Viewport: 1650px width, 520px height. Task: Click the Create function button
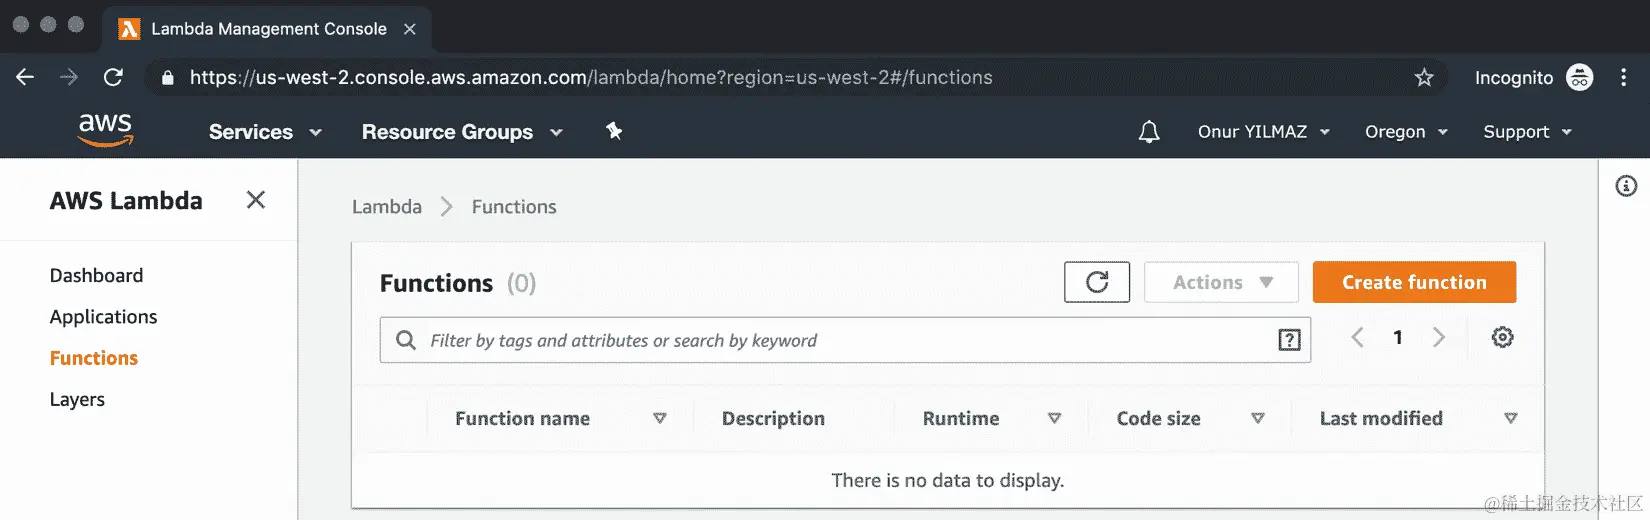point(1414,282)
